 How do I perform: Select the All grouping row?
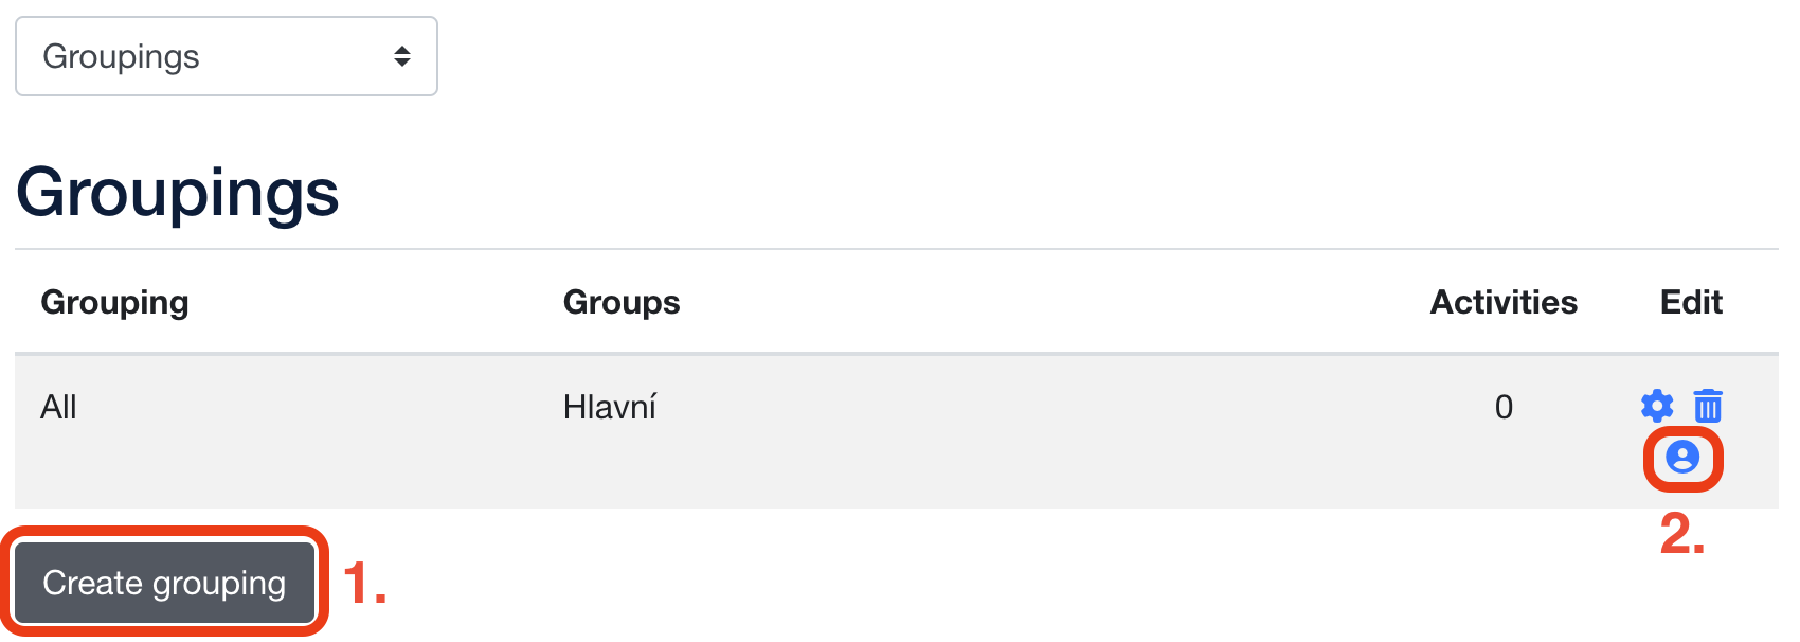(x=58, y=407)
